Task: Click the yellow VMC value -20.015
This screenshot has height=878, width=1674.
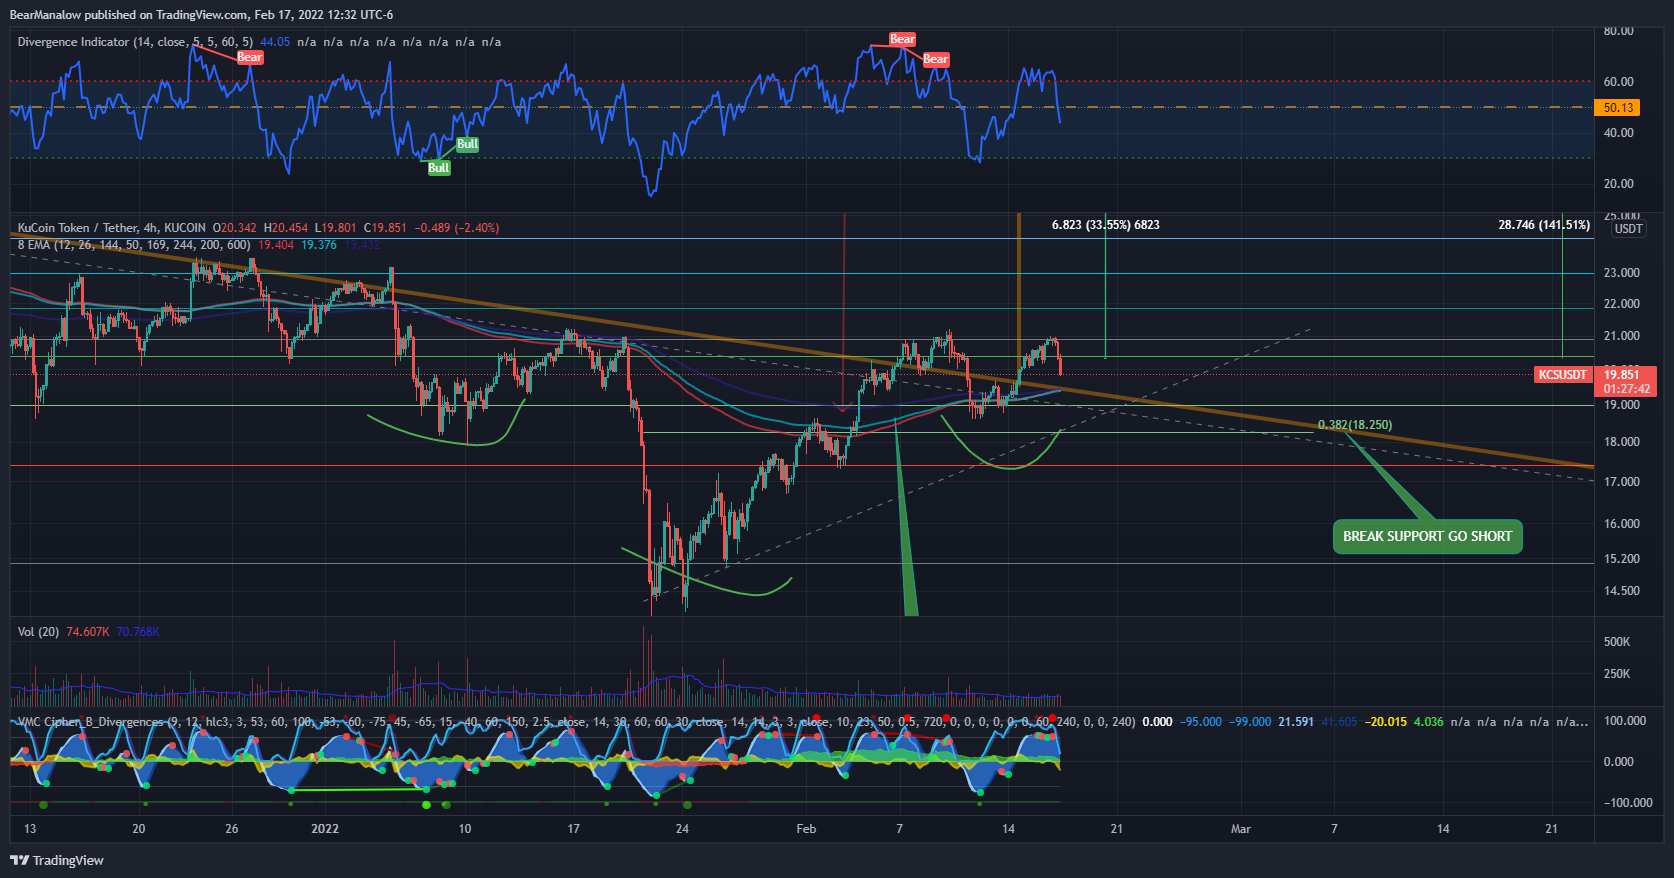Action: click(x=1386, y=722)
